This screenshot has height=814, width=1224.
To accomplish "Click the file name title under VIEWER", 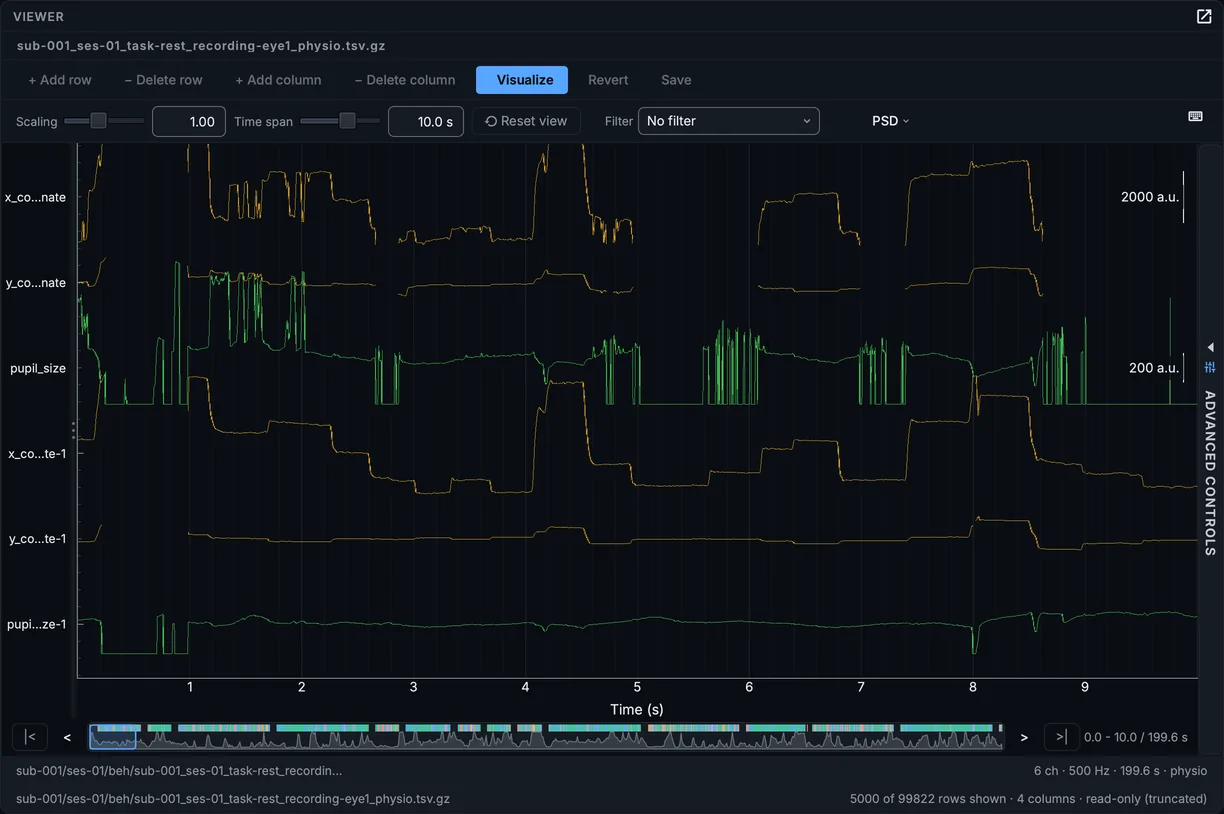I will tap(201, 46).
